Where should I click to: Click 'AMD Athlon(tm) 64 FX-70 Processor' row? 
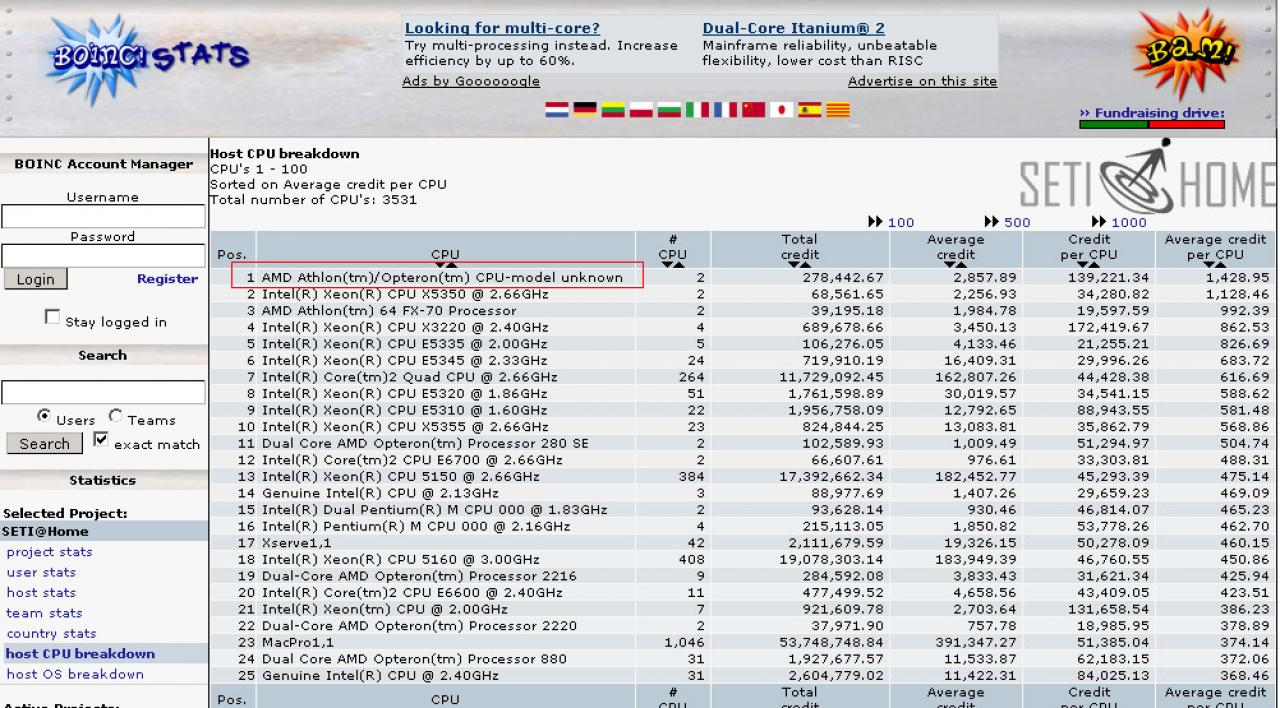coord(391,311)
